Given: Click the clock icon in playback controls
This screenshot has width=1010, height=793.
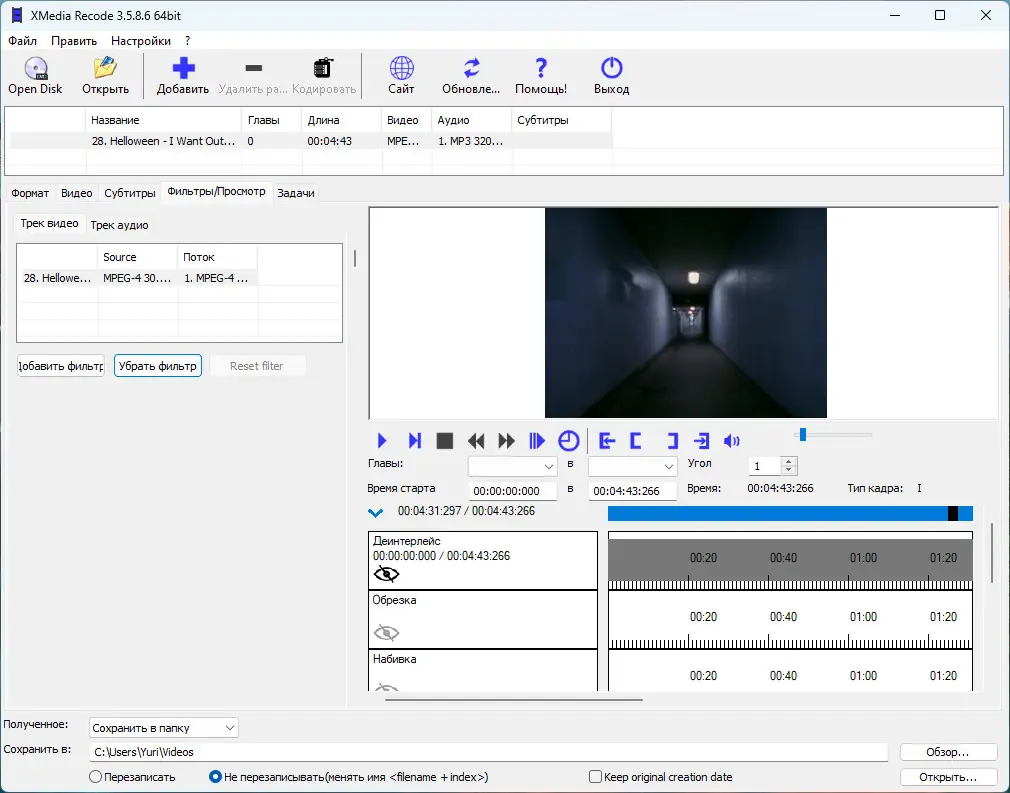Looking at the screenshot, I should [568, 441].
